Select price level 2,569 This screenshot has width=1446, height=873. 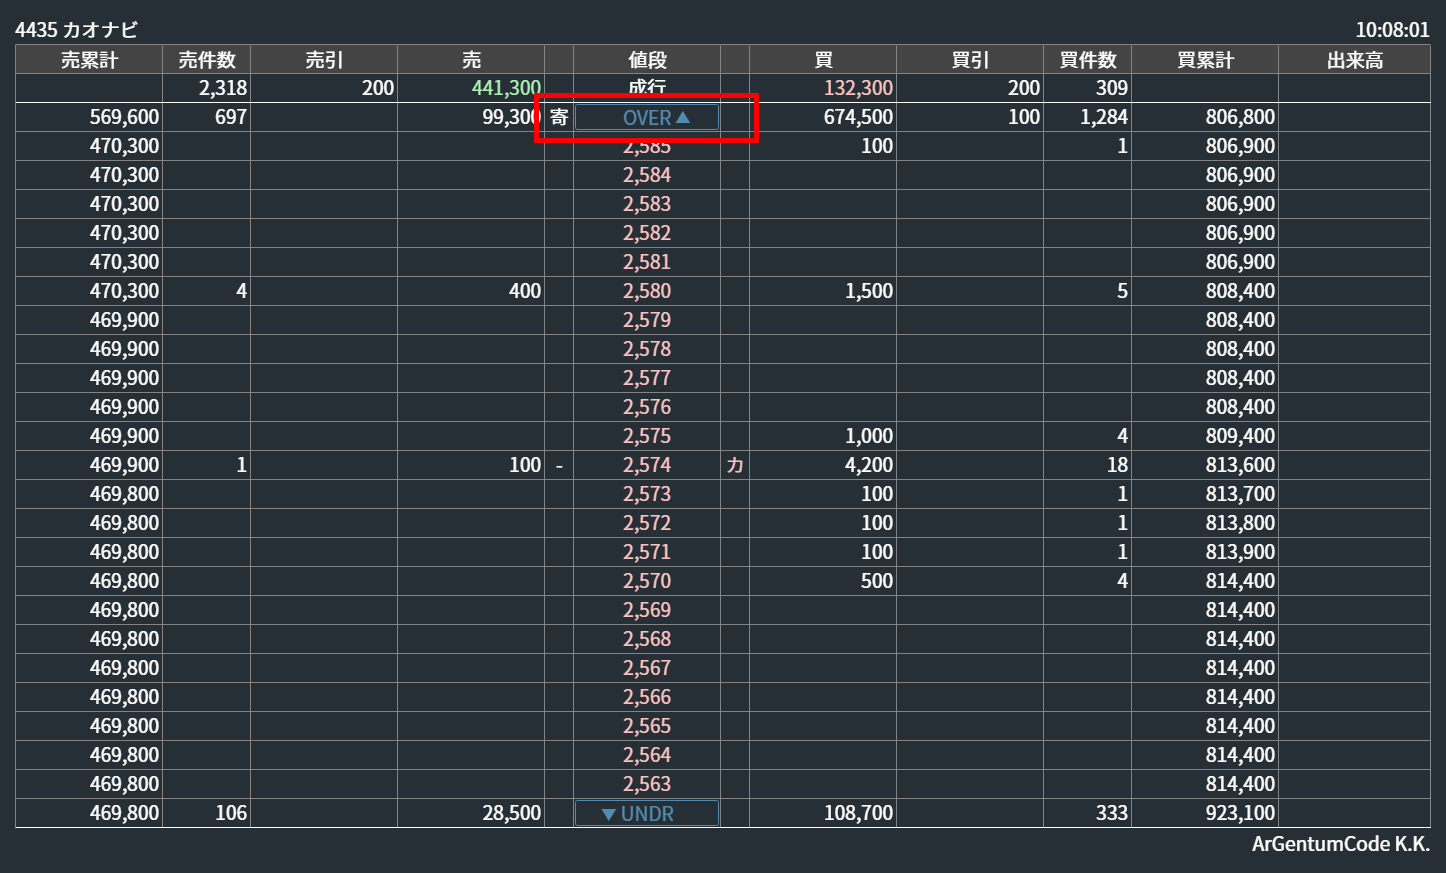coord(647,610)
